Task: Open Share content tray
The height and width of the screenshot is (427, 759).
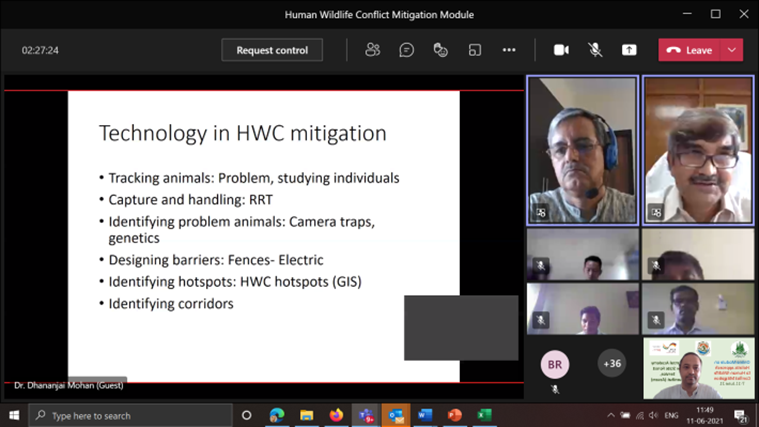Action: (x=629, y=50)
